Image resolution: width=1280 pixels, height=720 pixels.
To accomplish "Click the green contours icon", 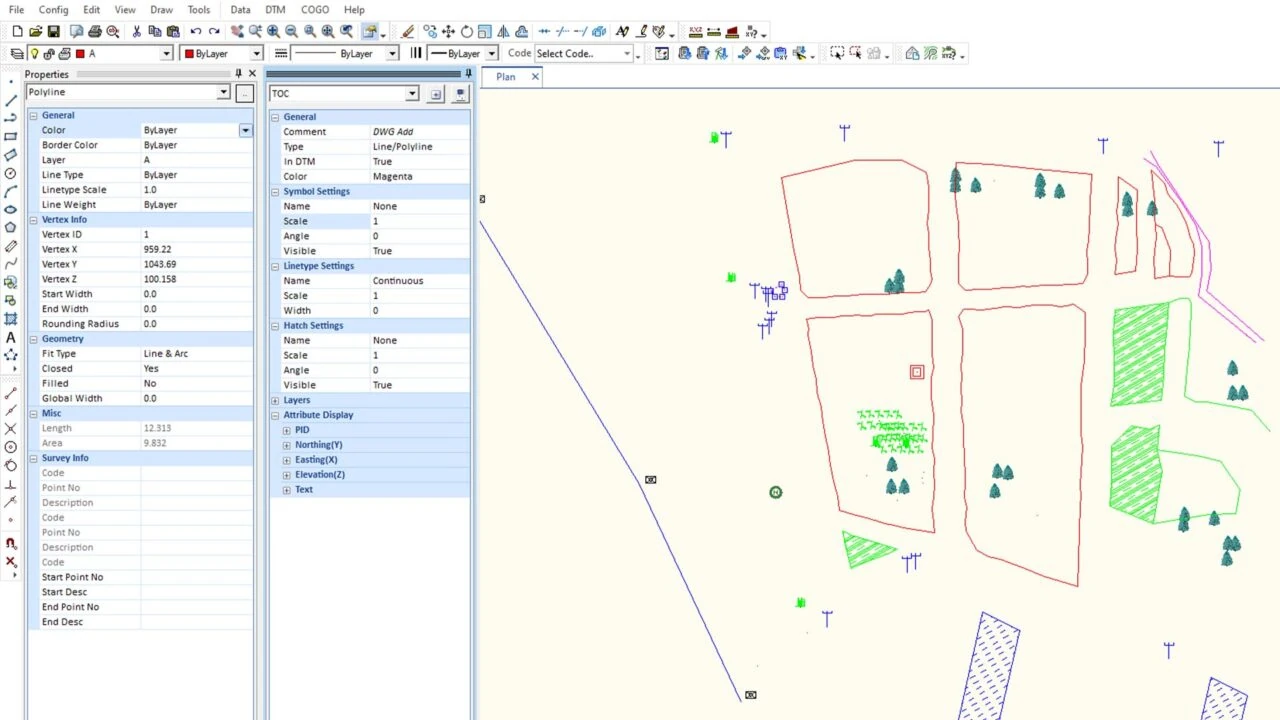I will point(930,53).
